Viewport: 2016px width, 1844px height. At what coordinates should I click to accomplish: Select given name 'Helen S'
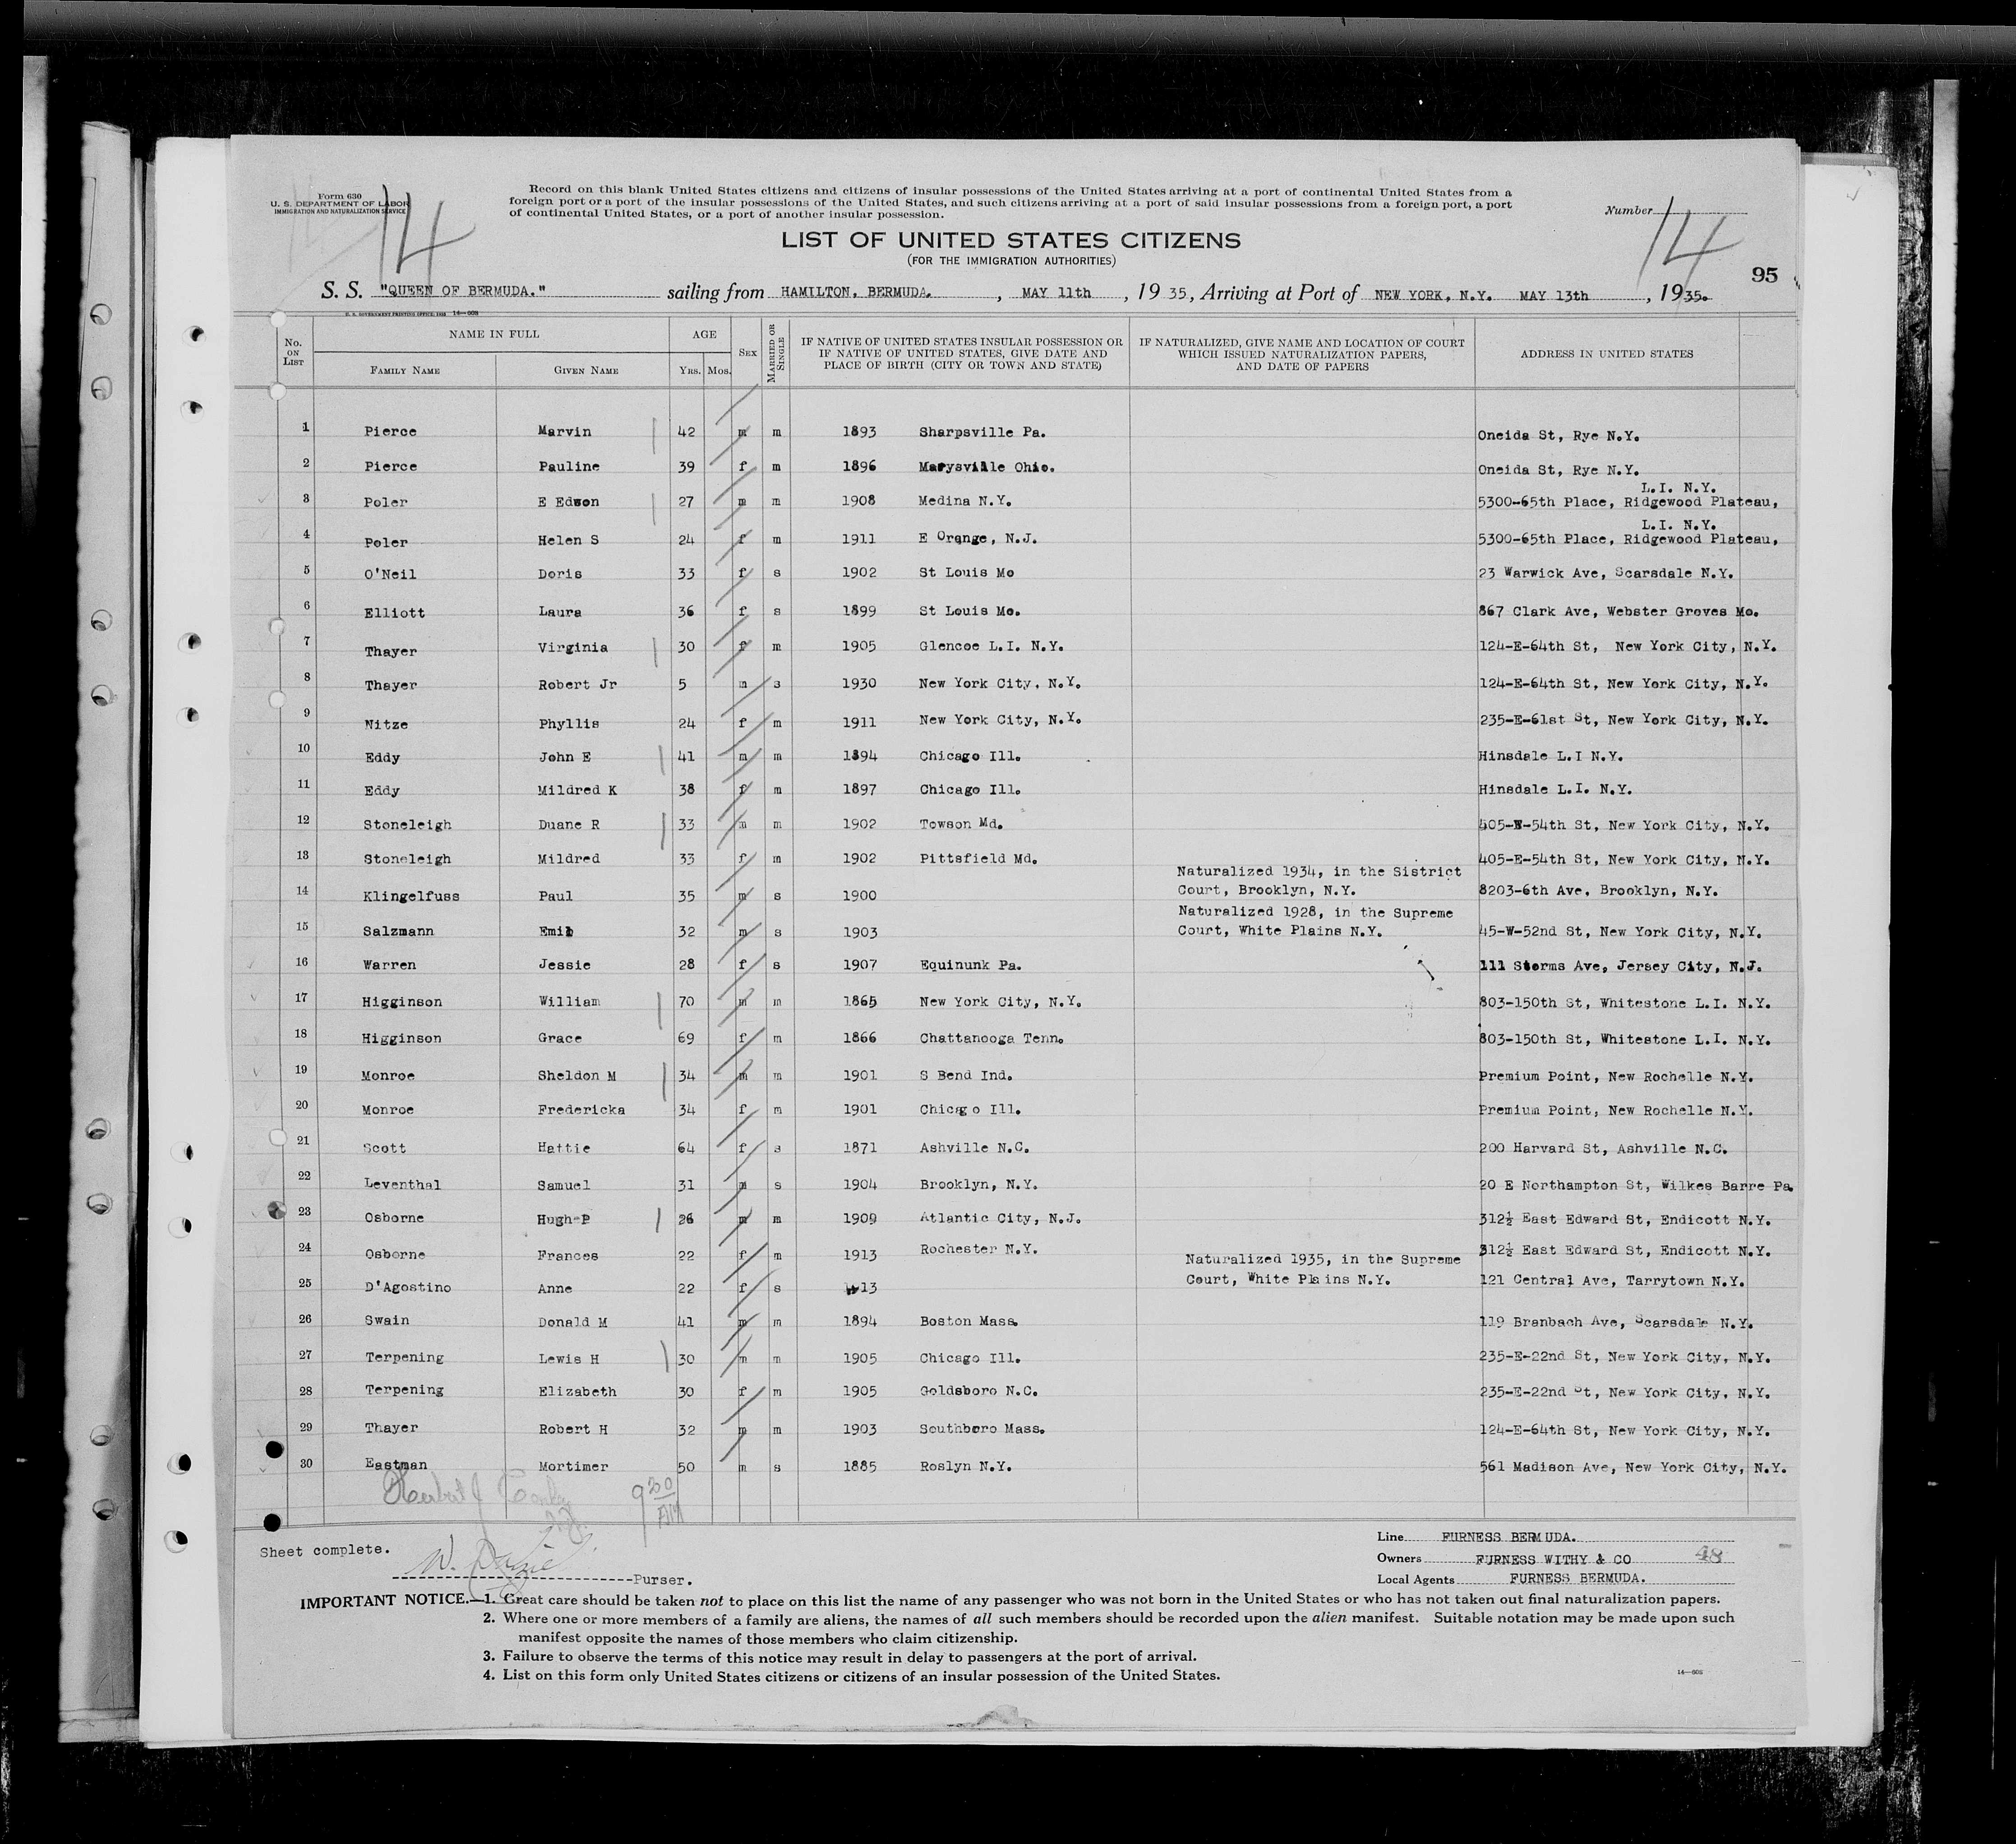568,540
